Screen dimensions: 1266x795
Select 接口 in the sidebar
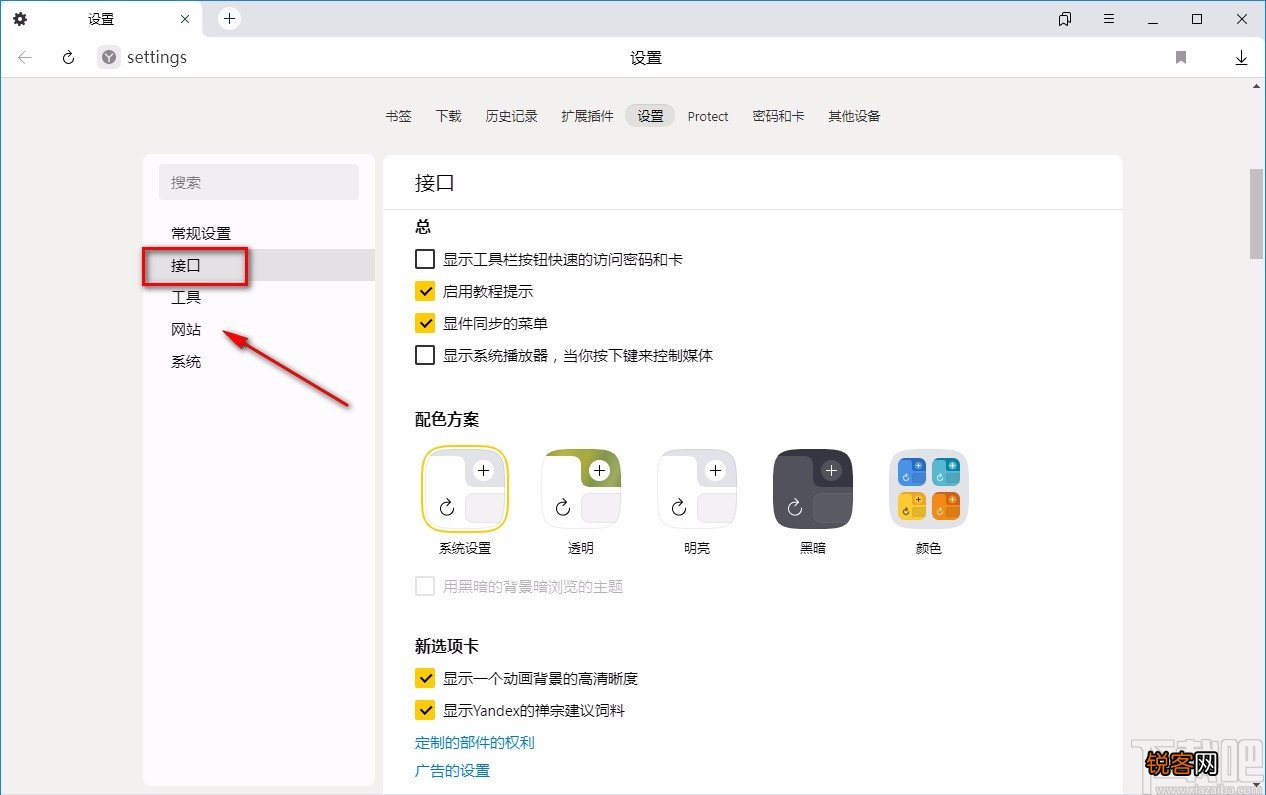(x=259, y=265)
